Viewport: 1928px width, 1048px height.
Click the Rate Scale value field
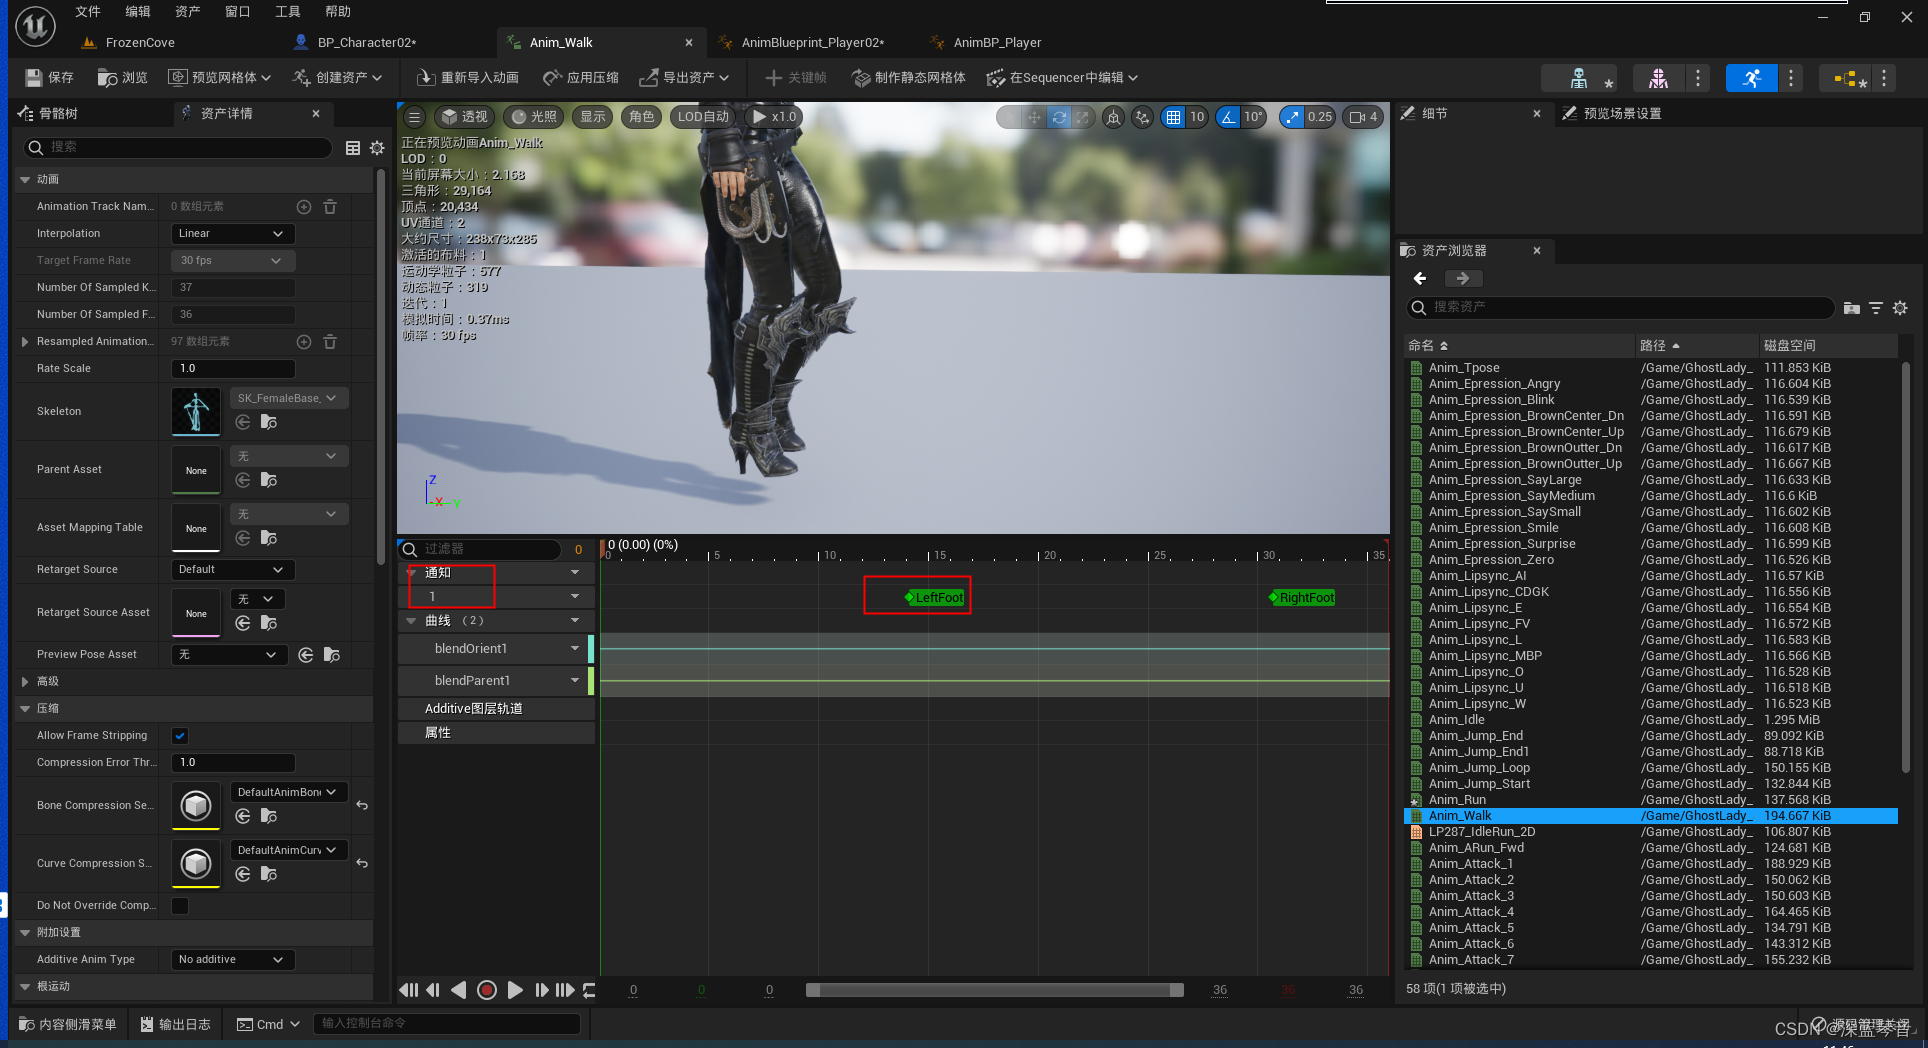click(x=233, y=368)
